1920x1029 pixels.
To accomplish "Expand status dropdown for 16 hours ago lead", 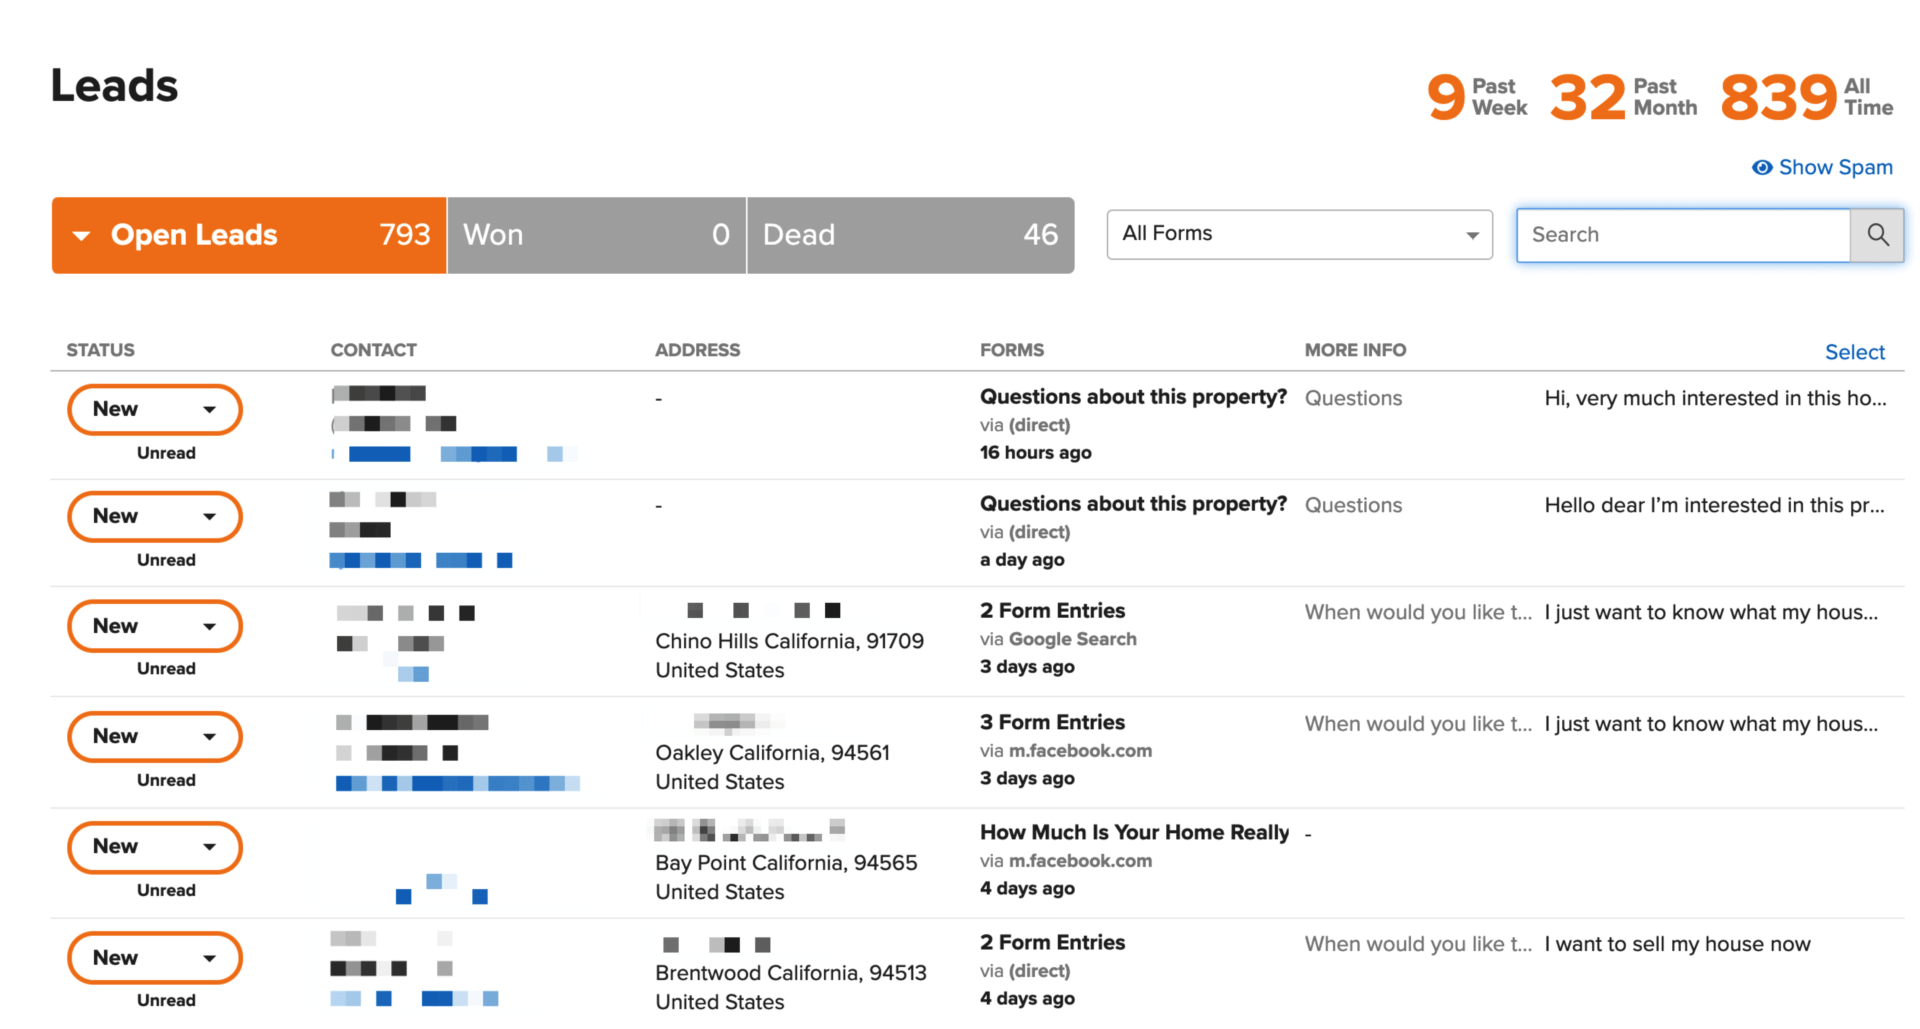I will pyautogui.click(x=155, y=410).
